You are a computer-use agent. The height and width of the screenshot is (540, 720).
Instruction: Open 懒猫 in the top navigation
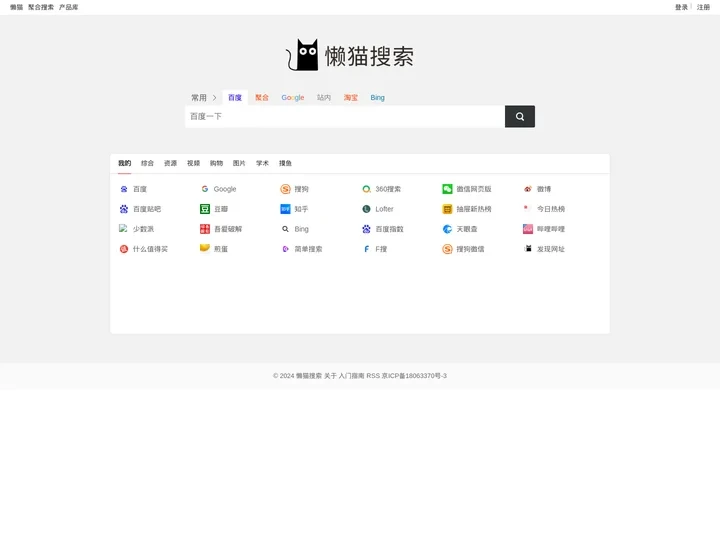point(17,7)
